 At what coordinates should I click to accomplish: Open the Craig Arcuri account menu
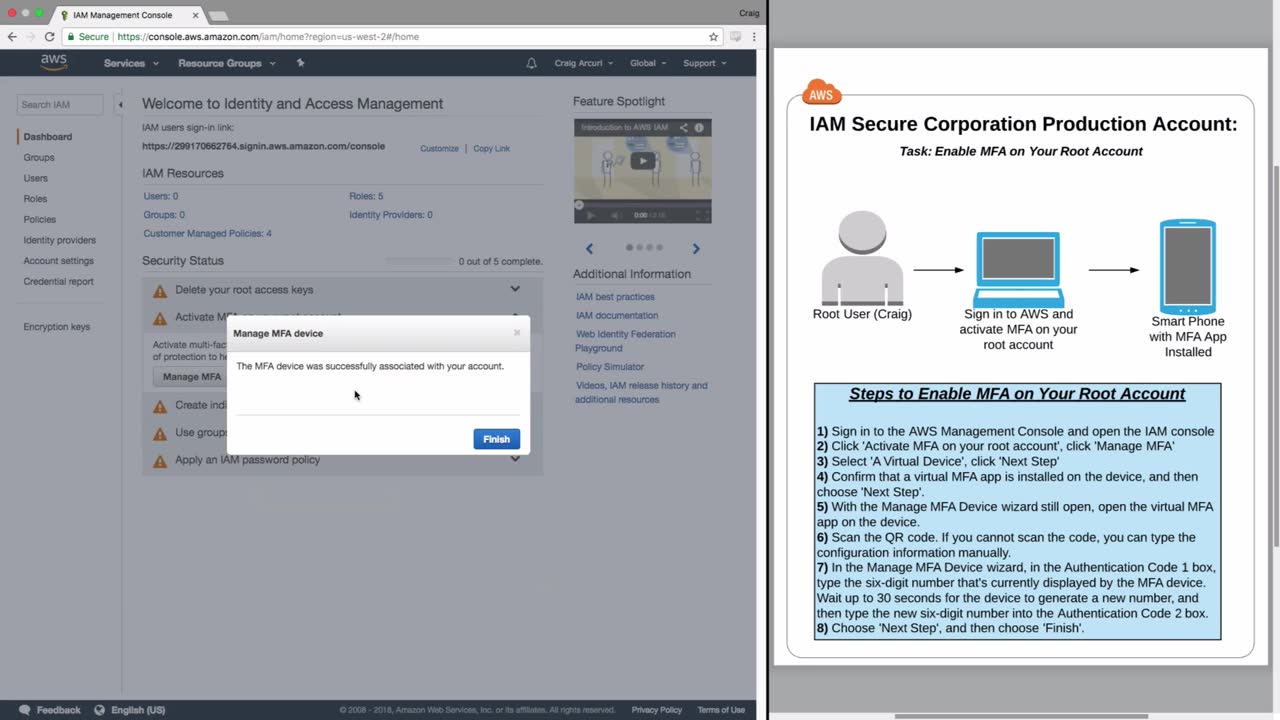click(x=584, y=63)
